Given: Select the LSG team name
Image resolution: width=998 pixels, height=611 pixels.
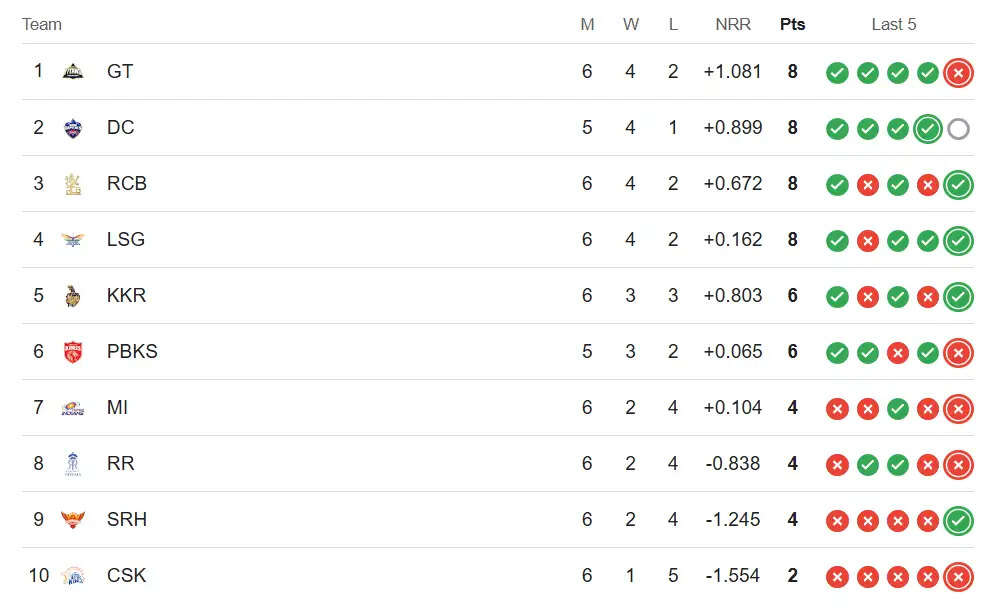Looking at the screenshot, I should click(x=126, y=239).
